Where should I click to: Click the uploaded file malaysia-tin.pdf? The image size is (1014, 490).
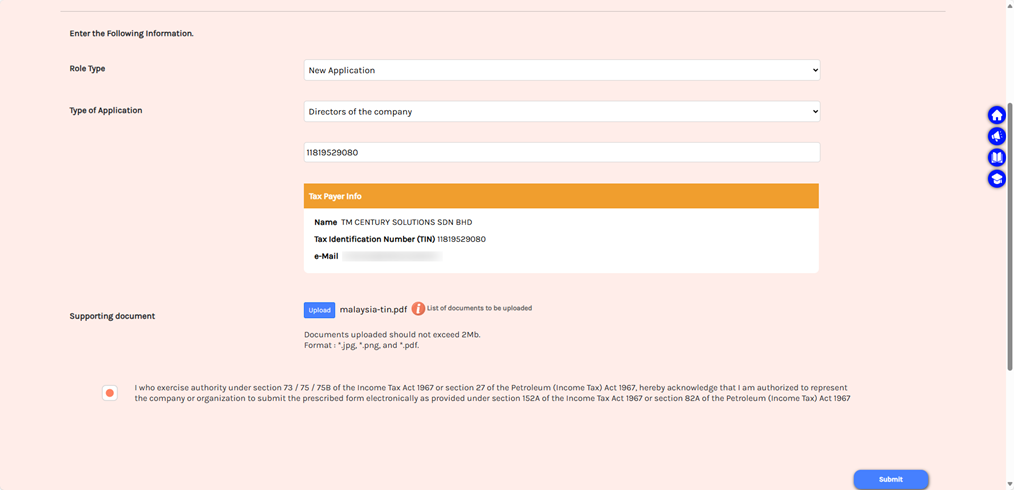point(373,310)
